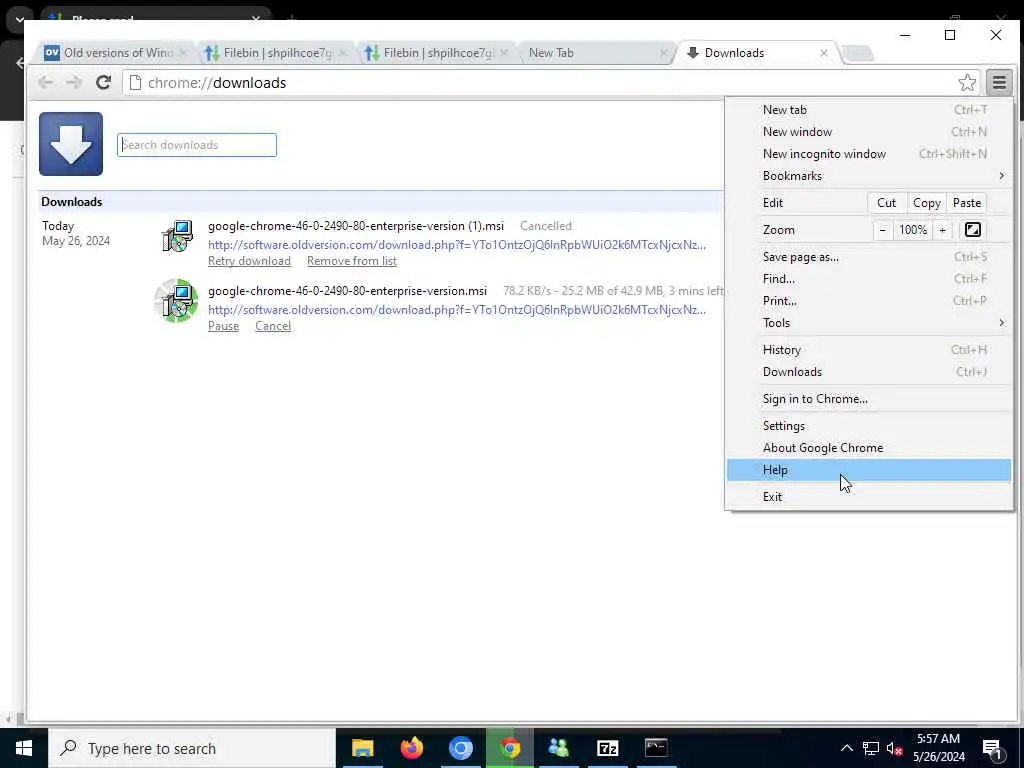
Task: Open the Chrome hamburger menu icon
Action: pos(999,83)
